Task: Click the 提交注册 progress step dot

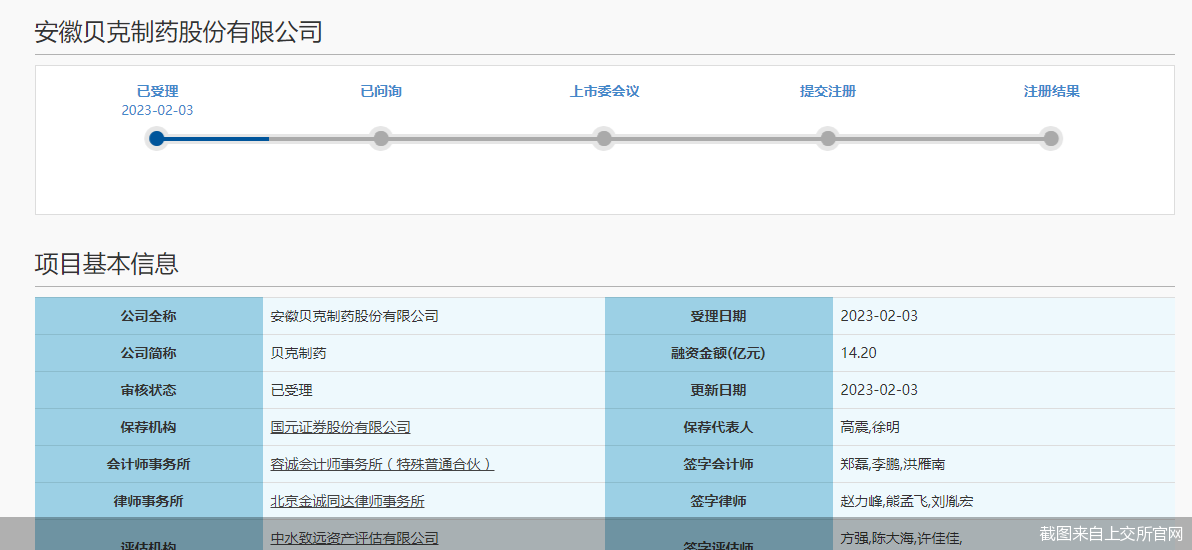Action: [x=827, y=139]
